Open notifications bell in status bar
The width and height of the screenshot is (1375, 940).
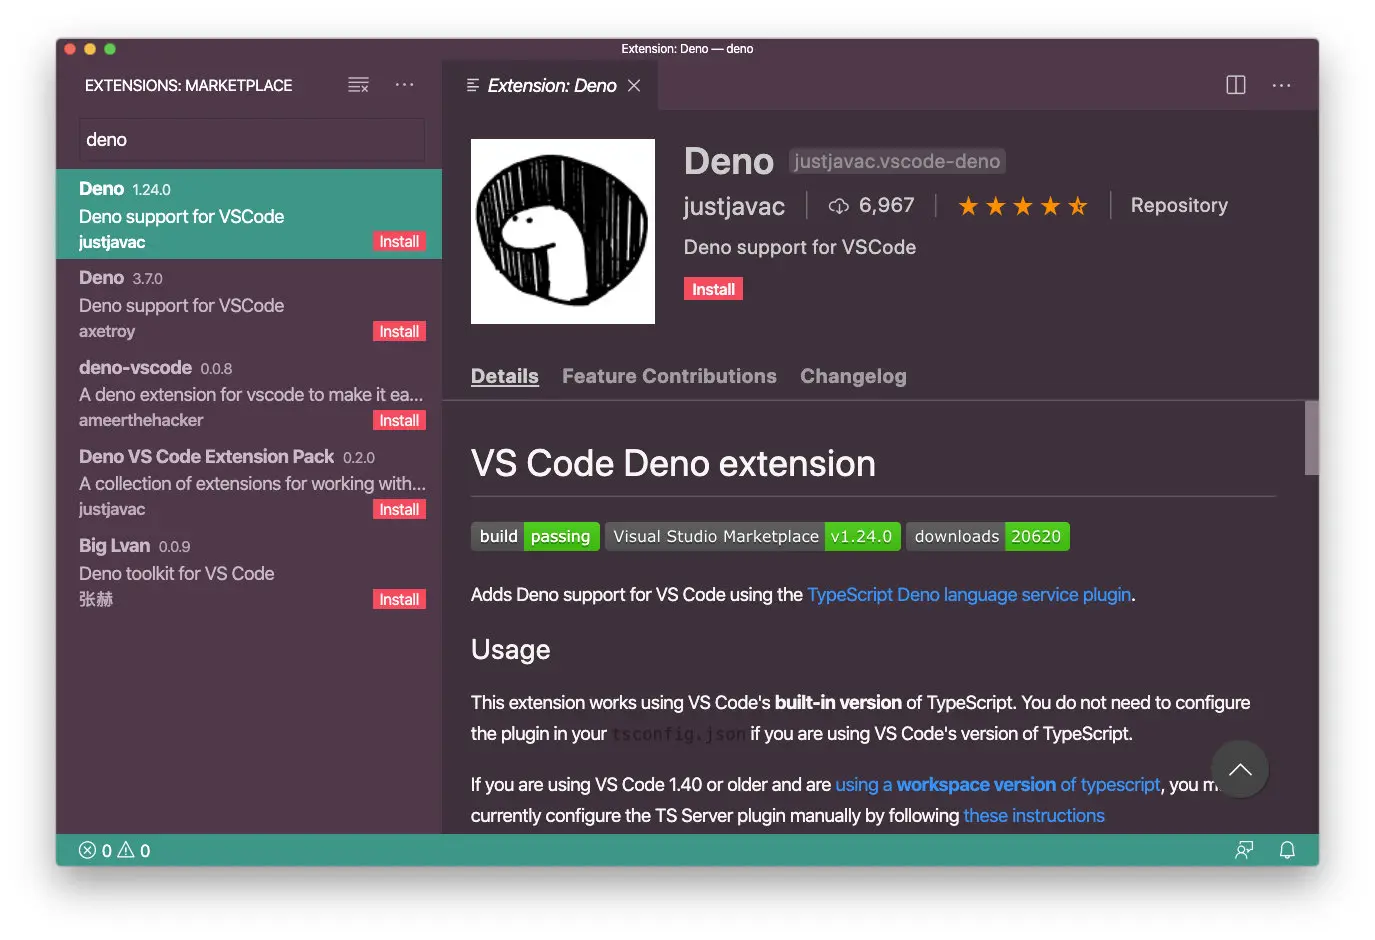tap(1287, 850)
